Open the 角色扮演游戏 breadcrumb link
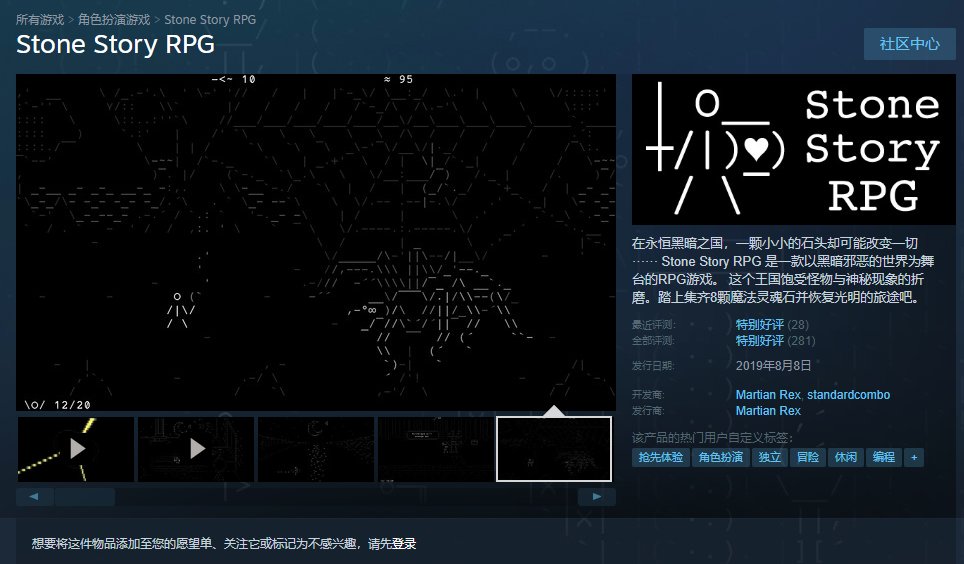This screenshot has width=964, height=564. point(114,20)
